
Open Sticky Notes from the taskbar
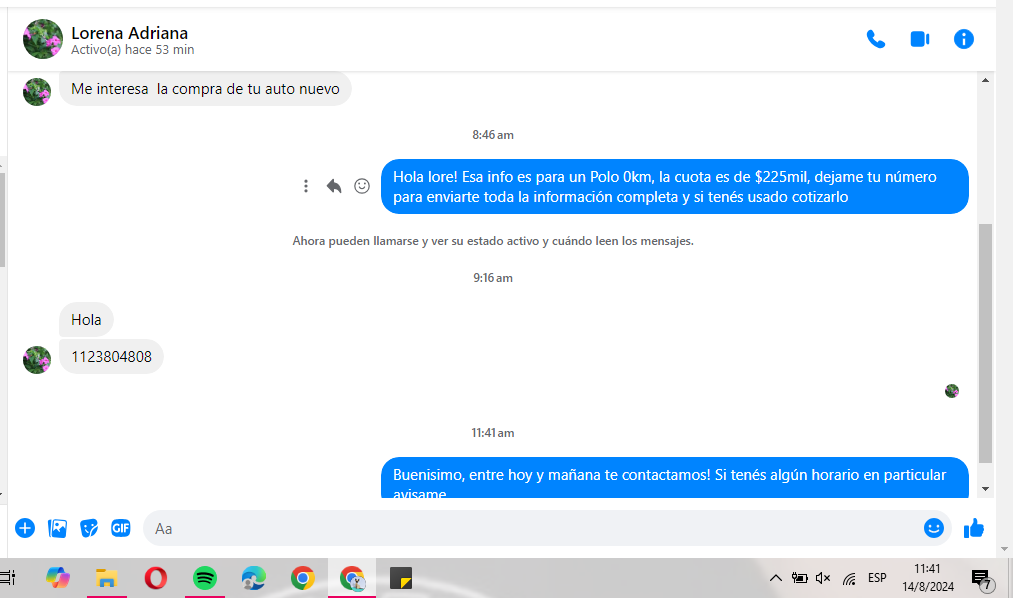pos(401,578)
